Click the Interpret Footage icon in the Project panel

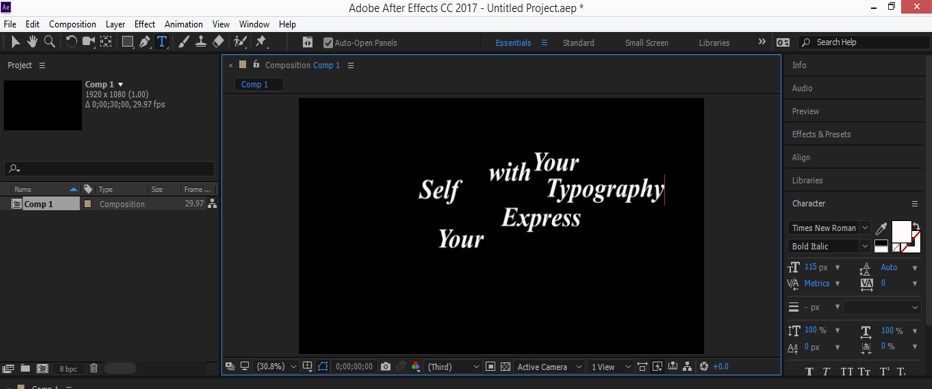(8, 368)
